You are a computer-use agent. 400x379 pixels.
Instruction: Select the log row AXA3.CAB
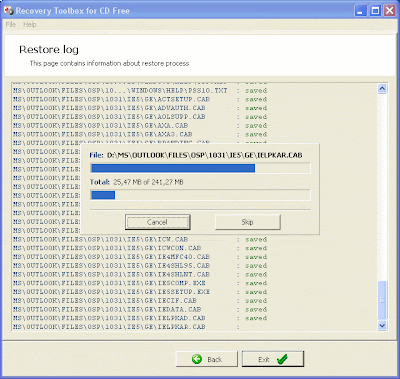tap(140, 134)
